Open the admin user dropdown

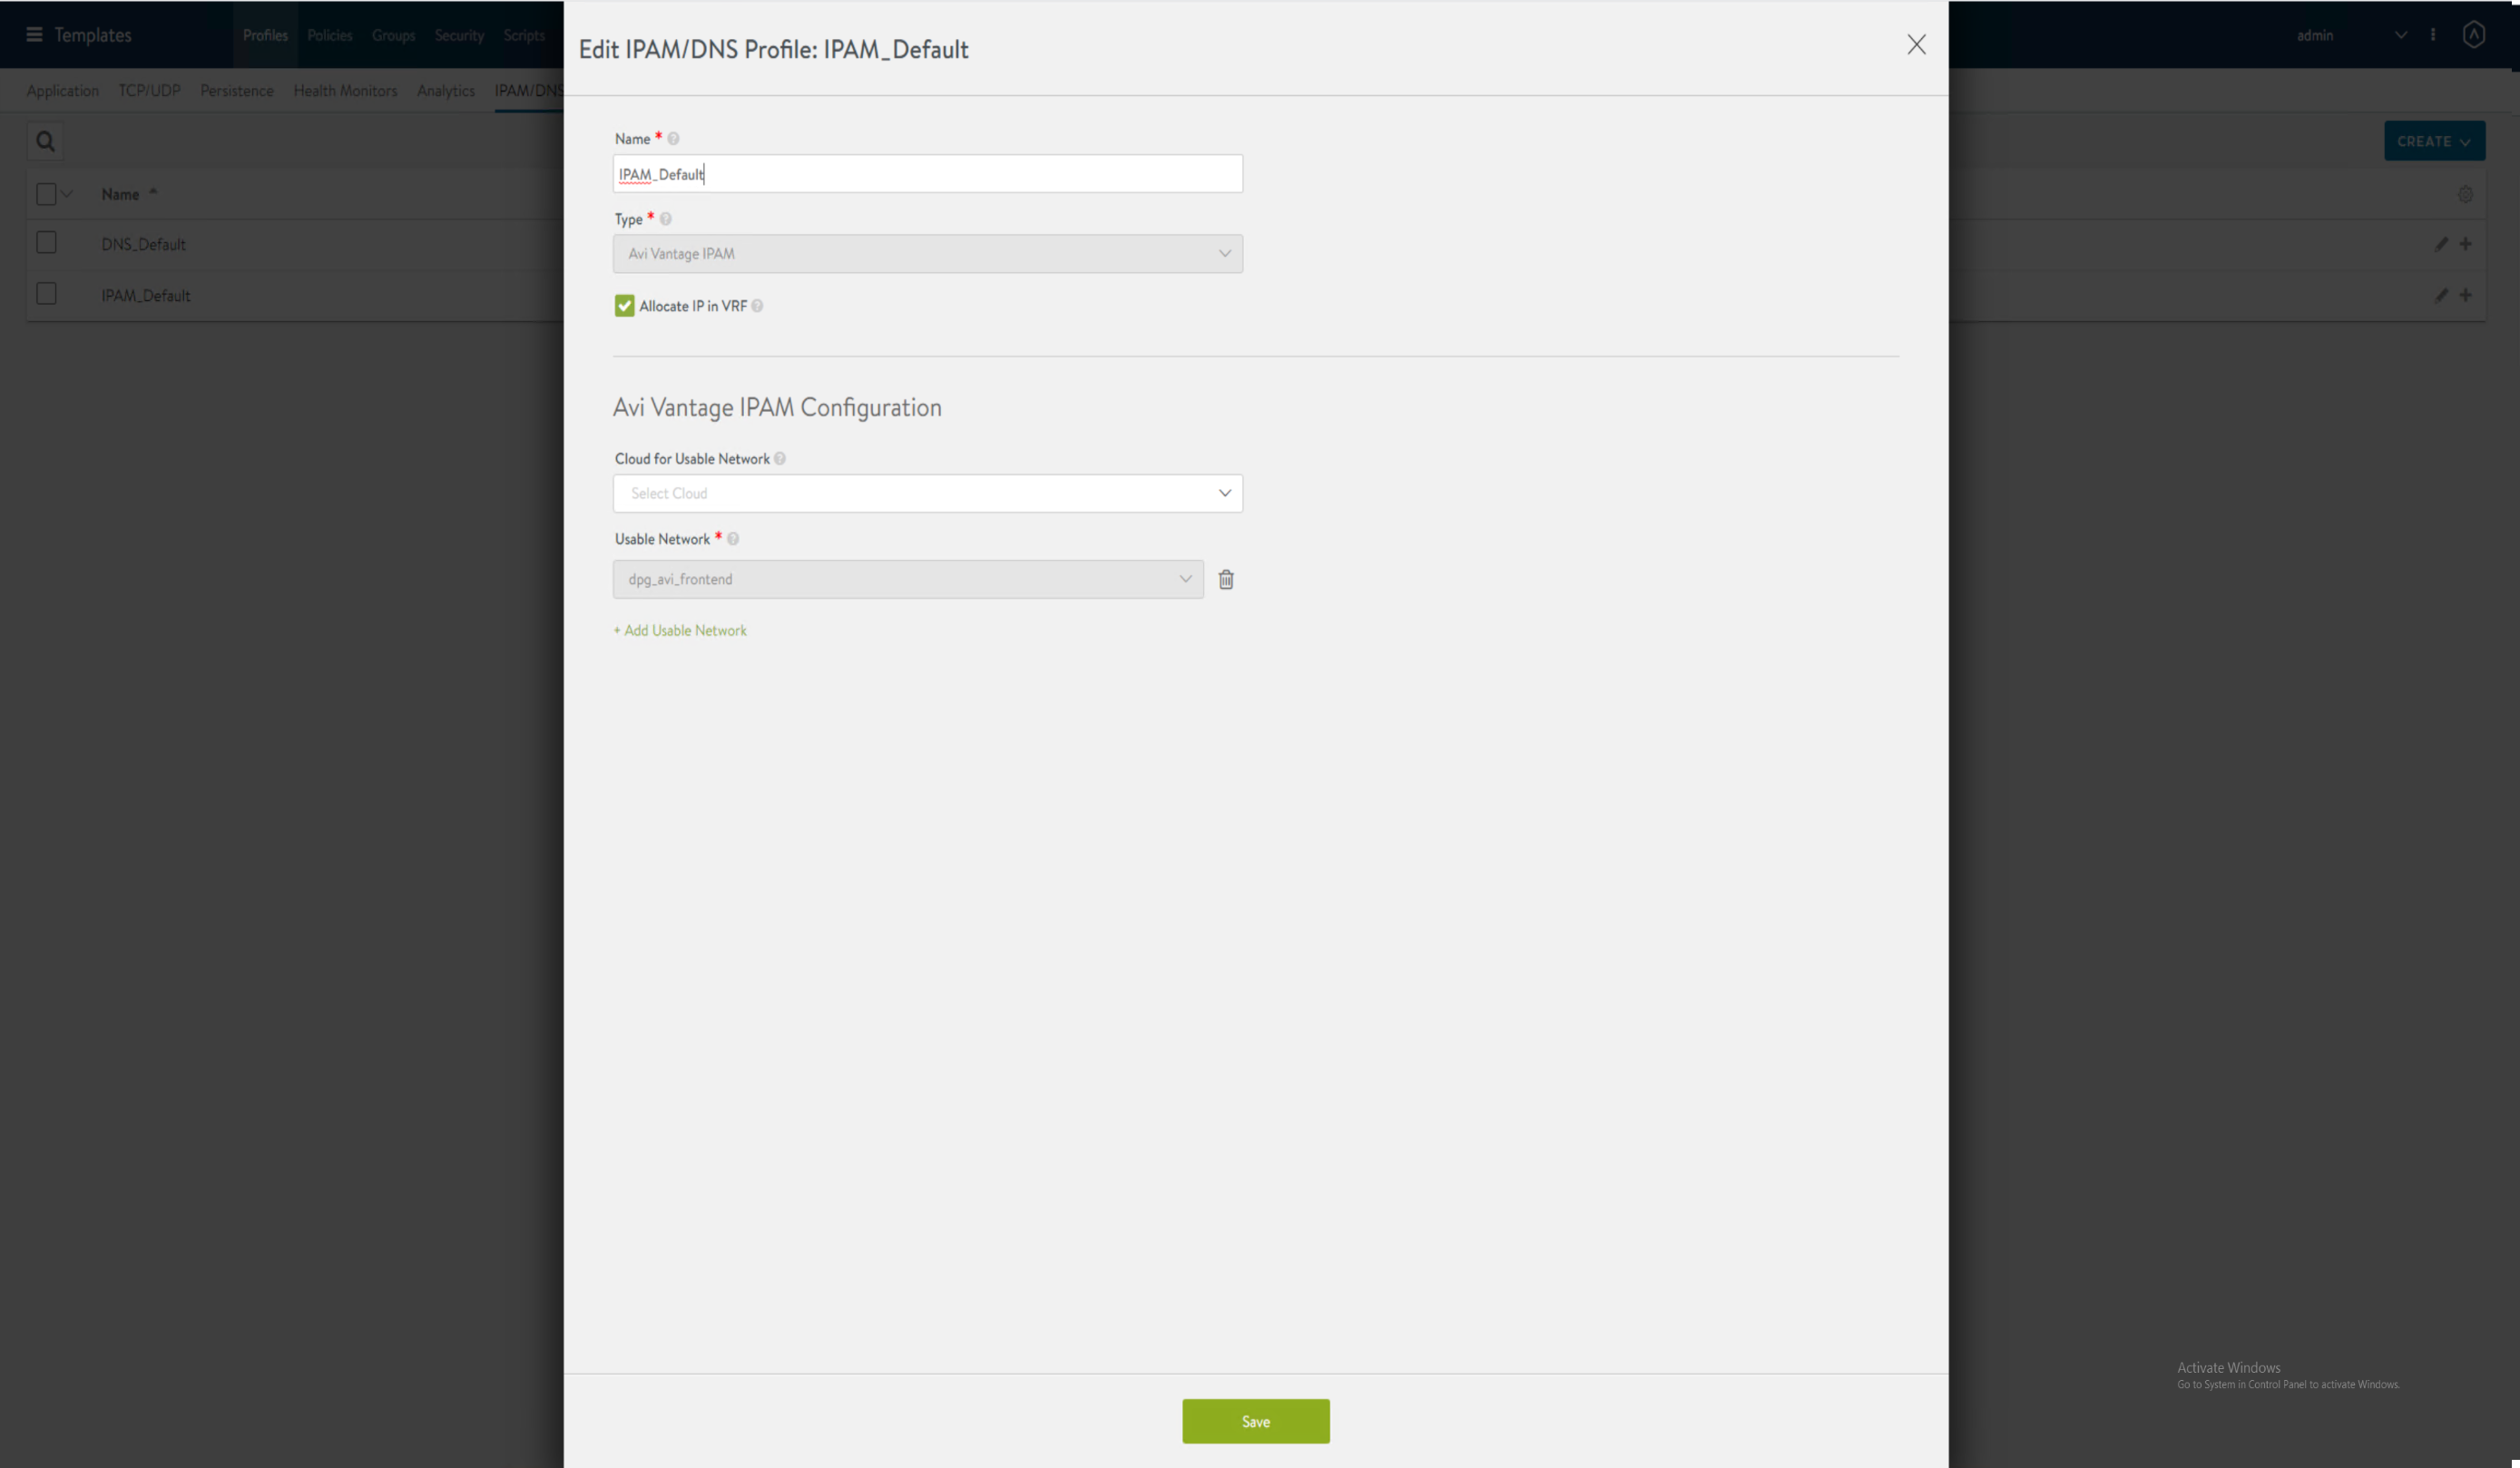point(2350,35)
